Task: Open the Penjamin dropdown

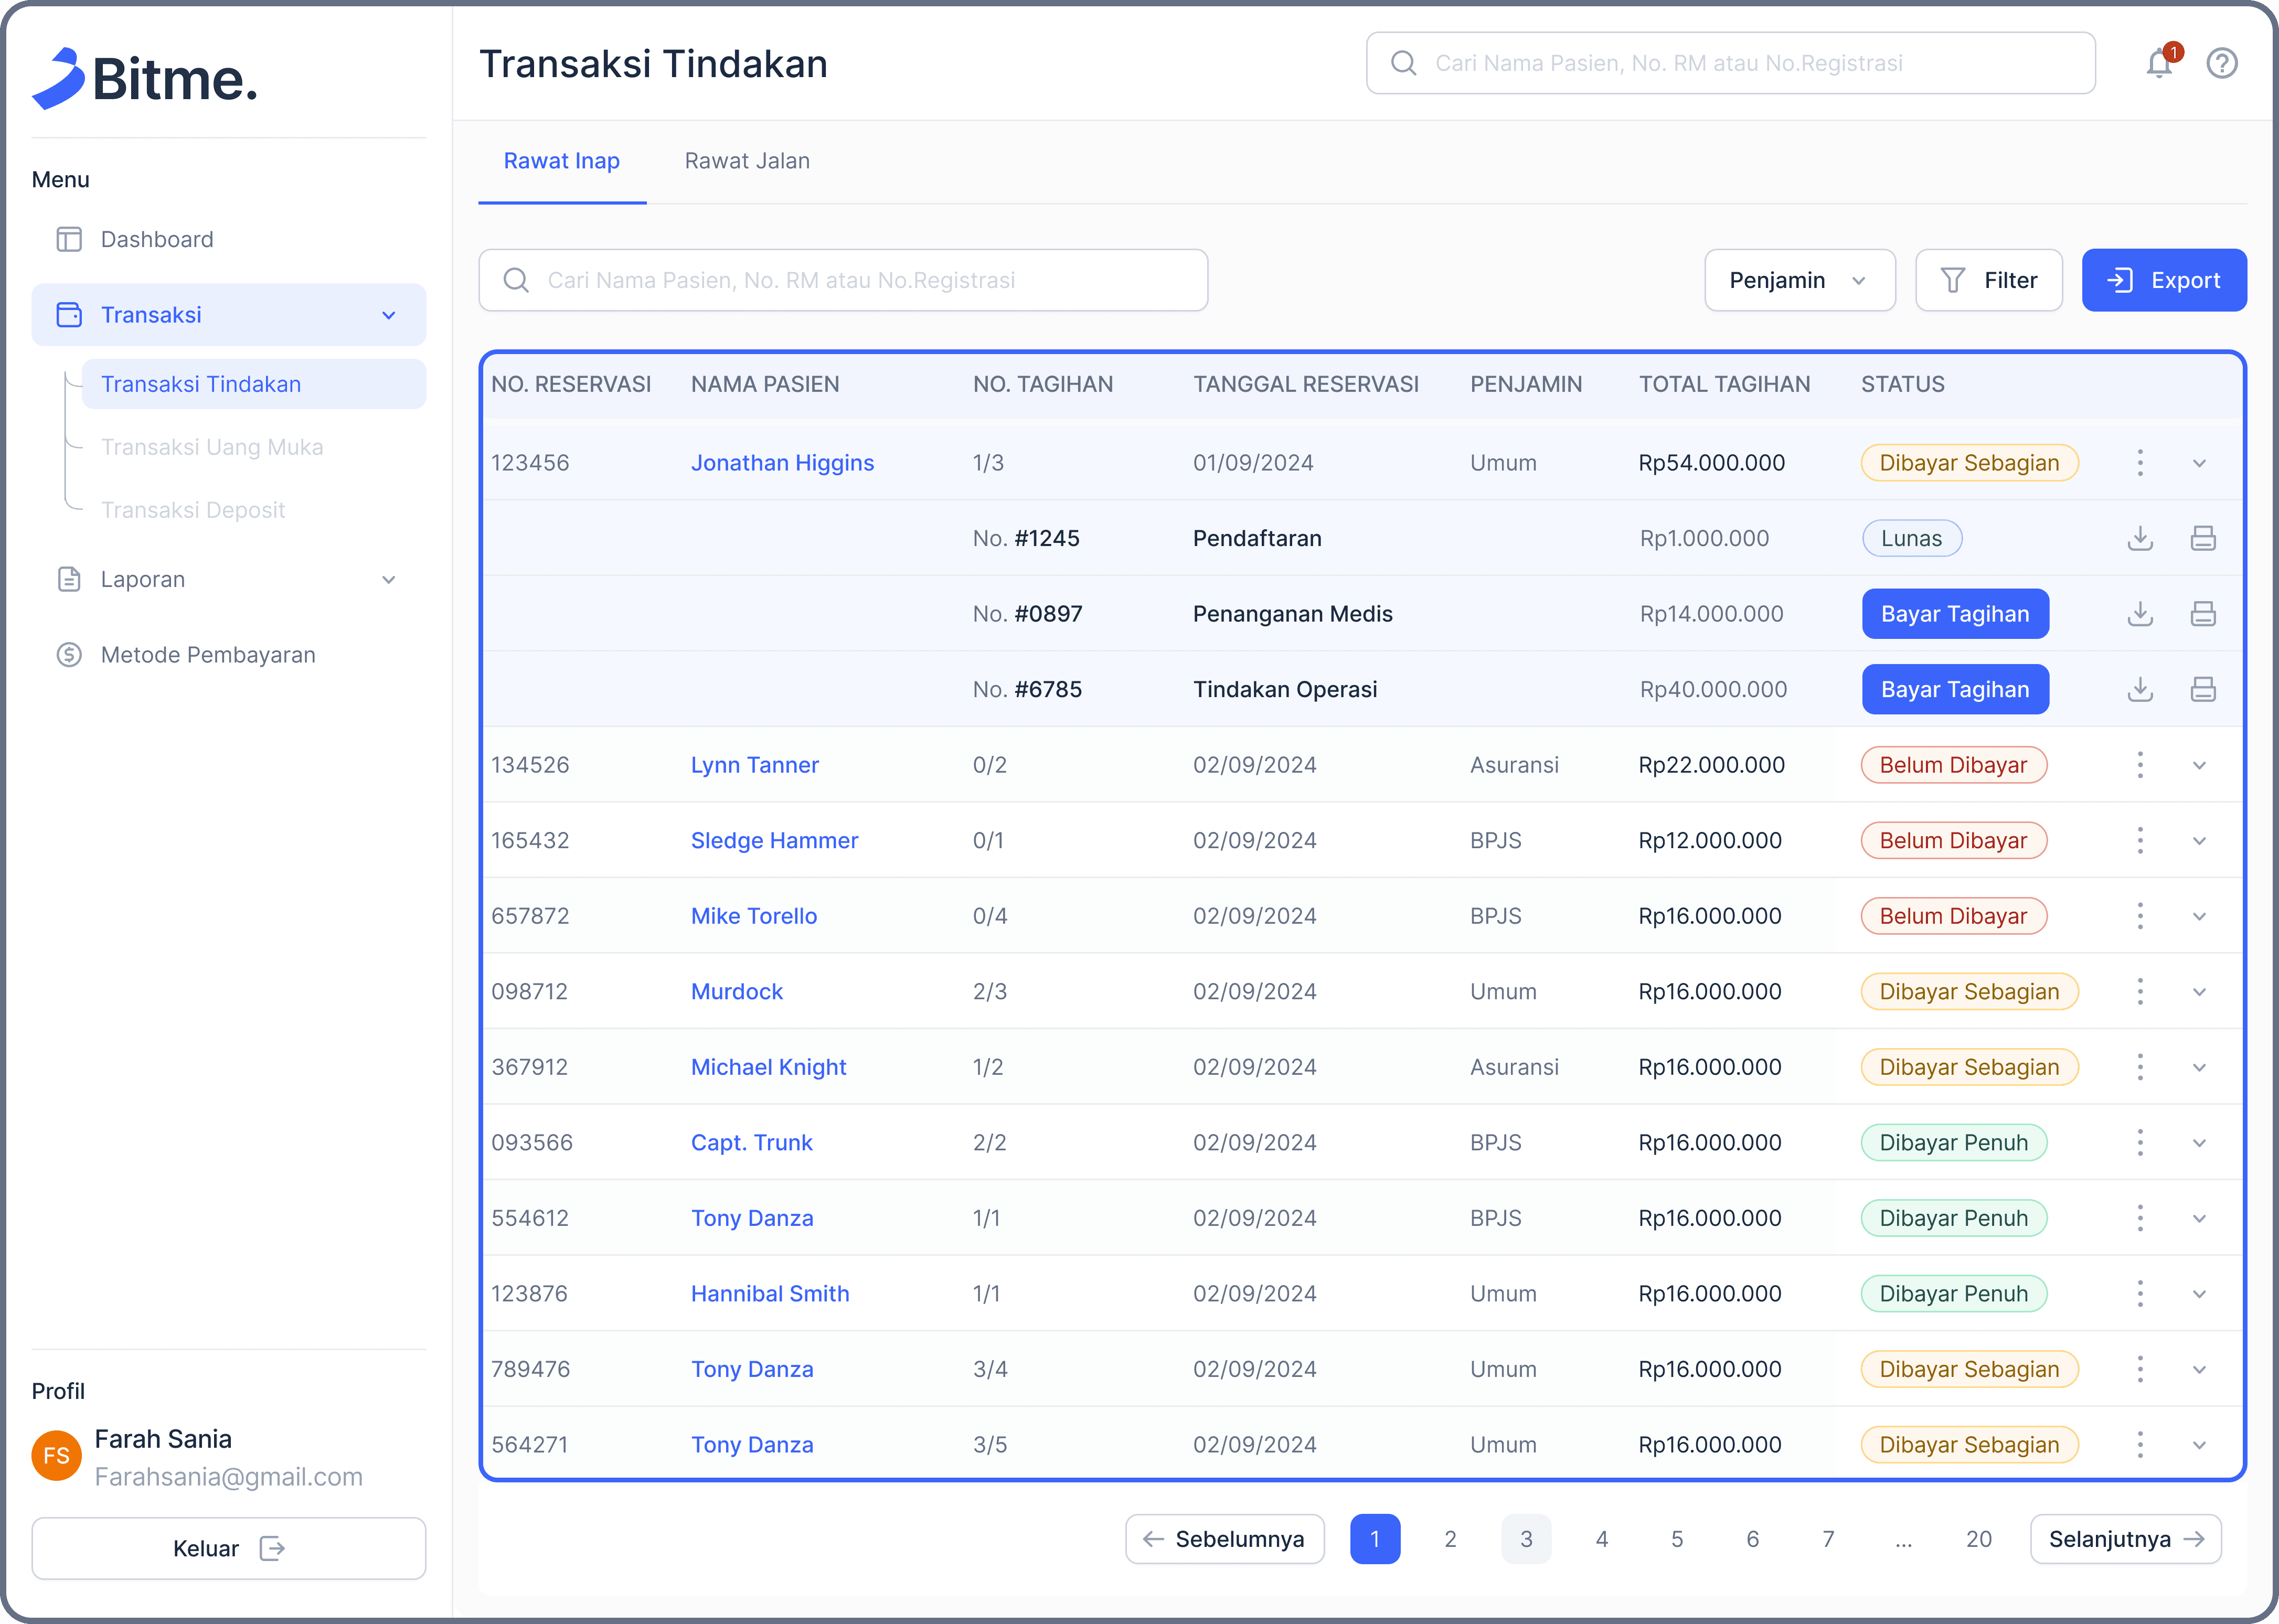Action: point(1798,280)
